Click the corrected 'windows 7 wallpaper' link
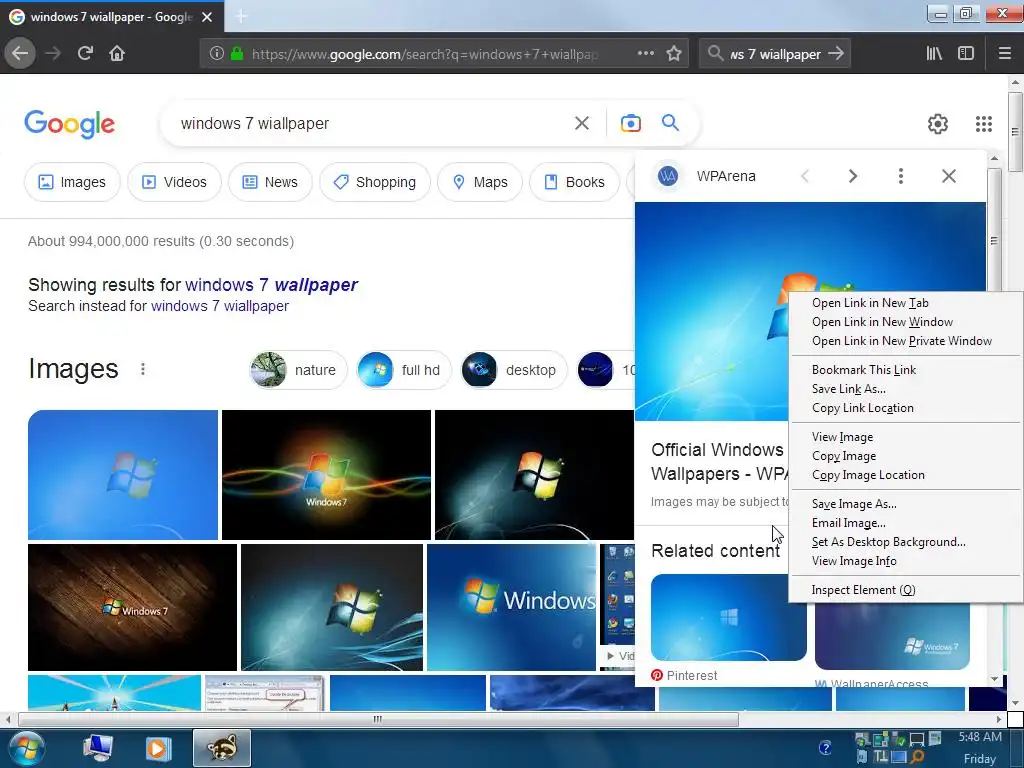This screenshot has width=1024, height=768. [271, 285]
